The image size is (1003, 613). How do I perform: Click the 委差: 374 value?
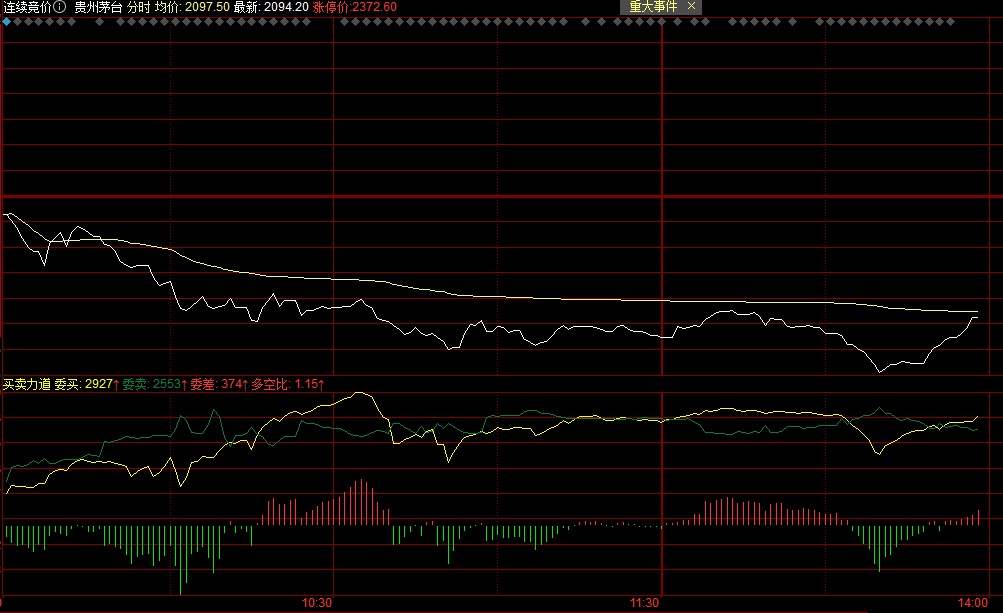click(x=219, y=384)
